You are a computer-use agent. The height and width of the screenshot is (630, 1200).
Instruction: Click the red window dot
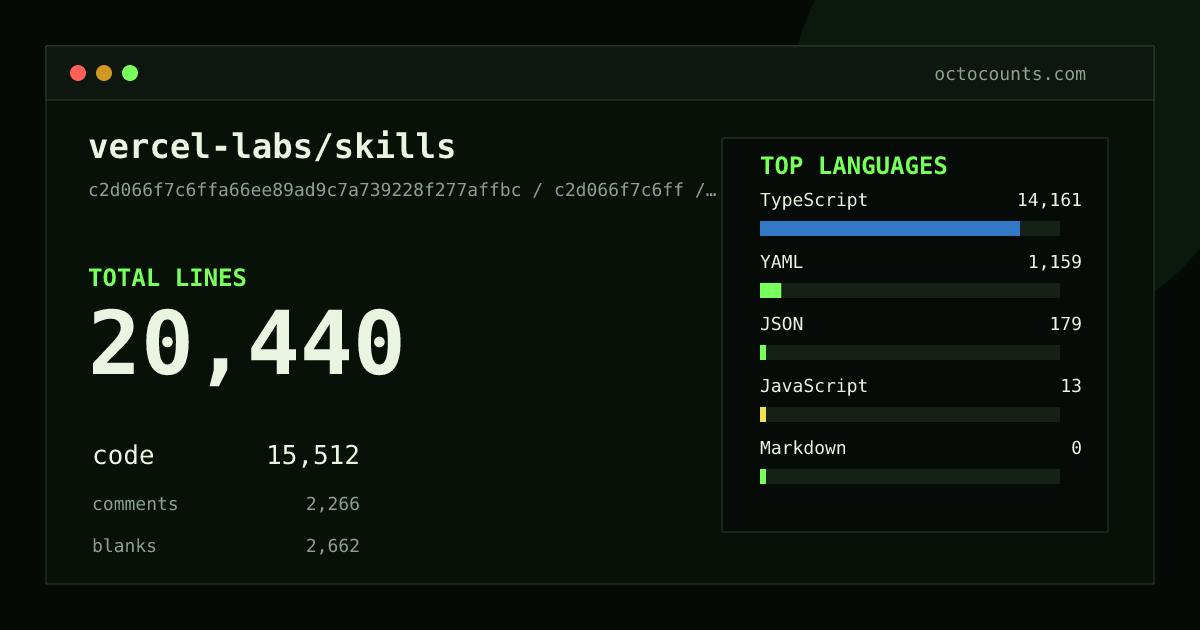click(x=78, y=73)
